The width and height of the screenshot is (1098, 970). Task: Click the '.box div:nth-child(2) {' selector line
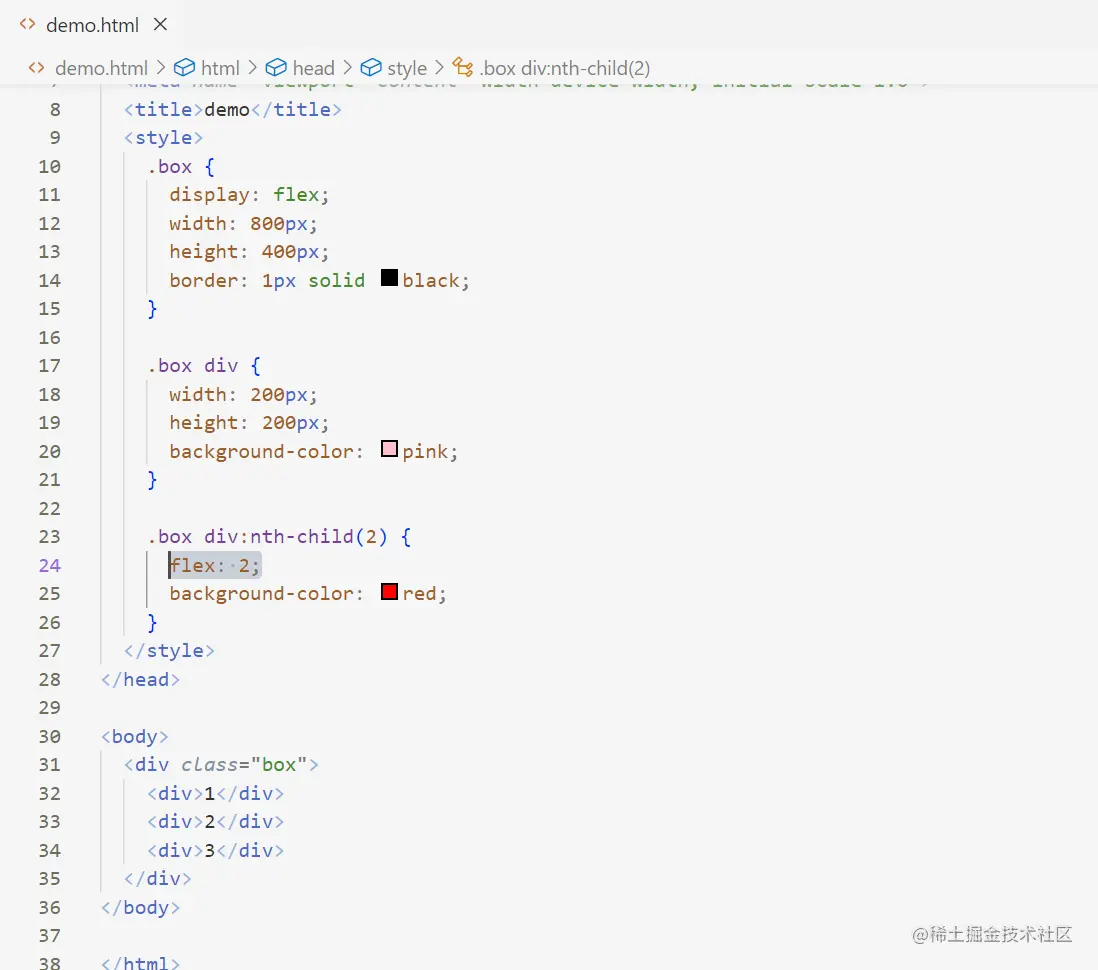[279, 536]
